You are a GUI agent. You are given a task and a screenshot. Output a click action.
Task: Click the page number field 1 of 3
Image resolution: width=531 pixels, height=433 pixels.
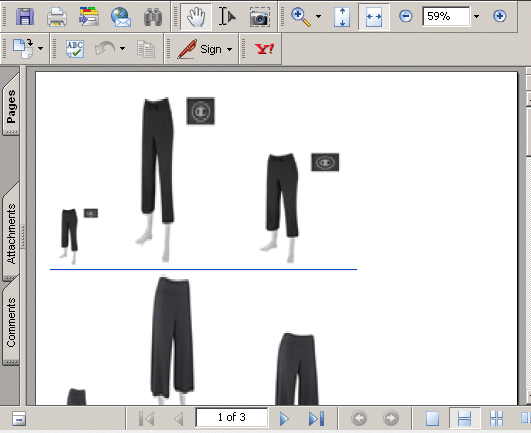point(232,417)
